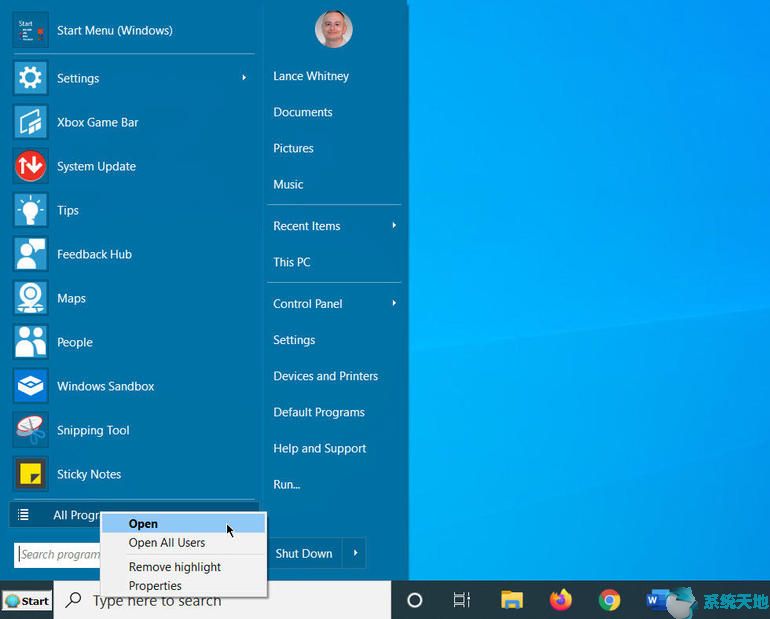Screen dimensions: 770x619
Task: Click the Windows Sandbox label
Action: coord(106,386)
